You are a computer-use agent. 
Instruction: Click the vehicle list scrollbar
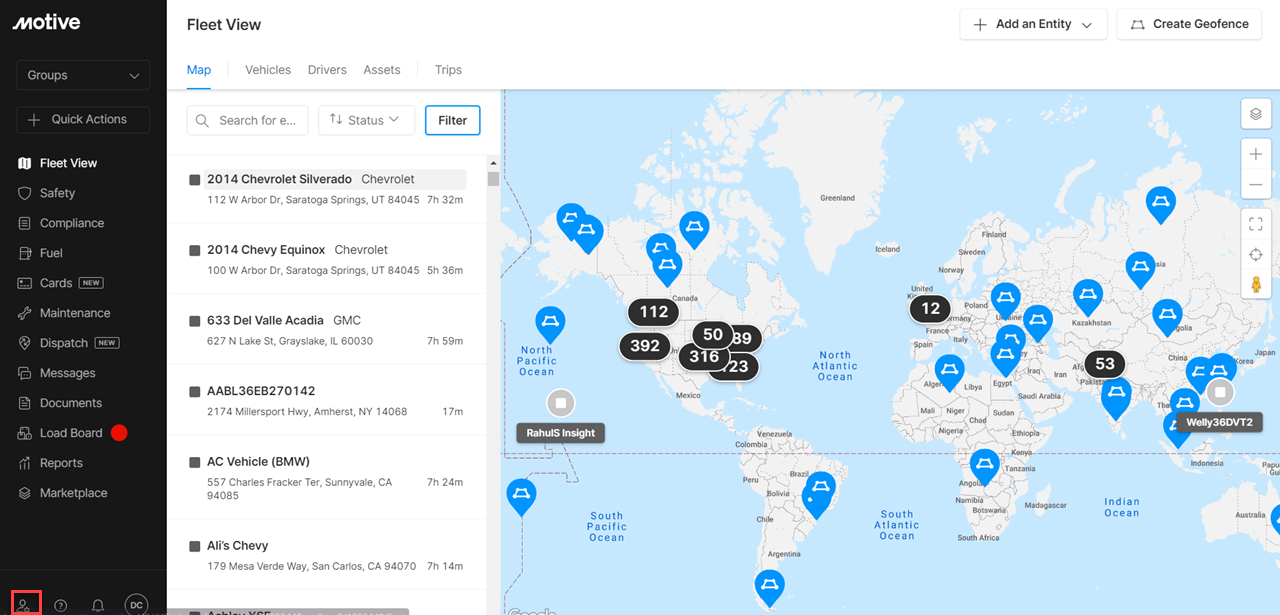pyautogui.click(x=493, y=178)
